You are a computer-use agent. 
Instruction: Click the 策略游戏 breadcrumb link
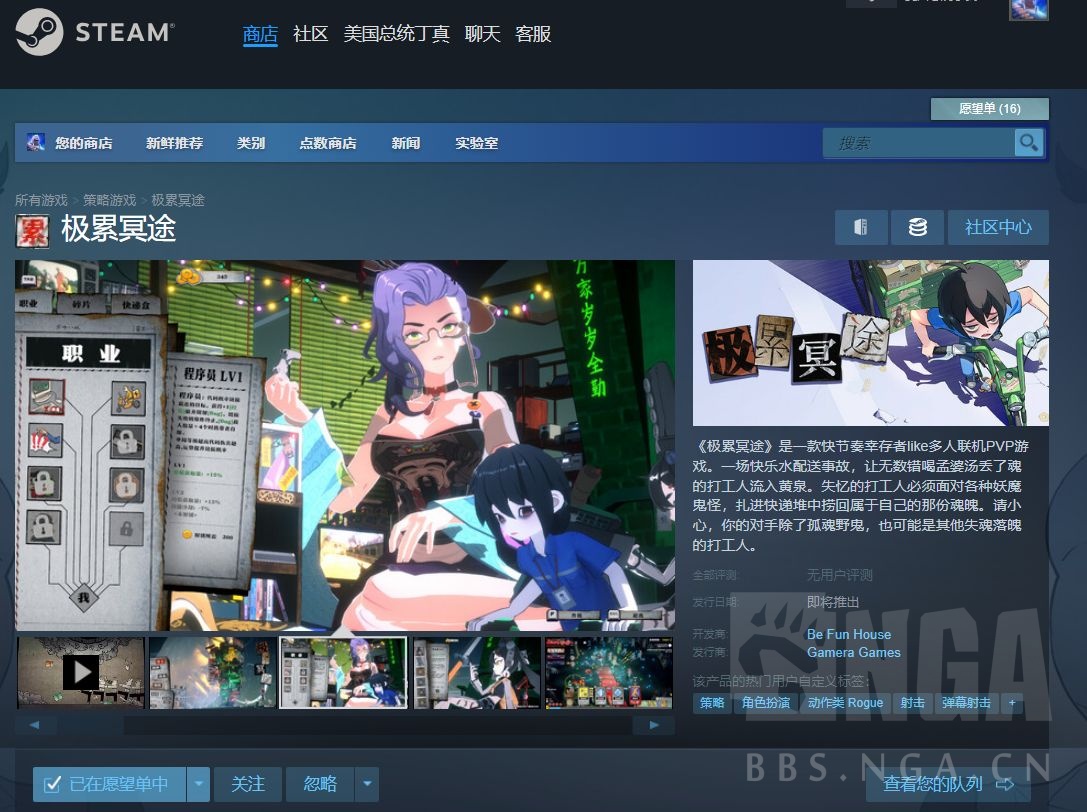[110, 200]
